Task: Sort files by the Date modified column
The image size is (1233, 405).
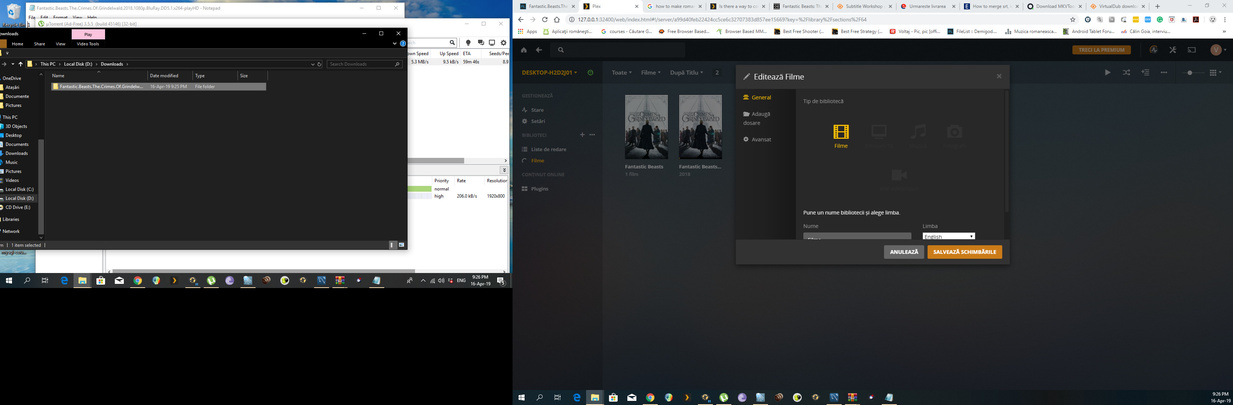Action: point(170,75)
